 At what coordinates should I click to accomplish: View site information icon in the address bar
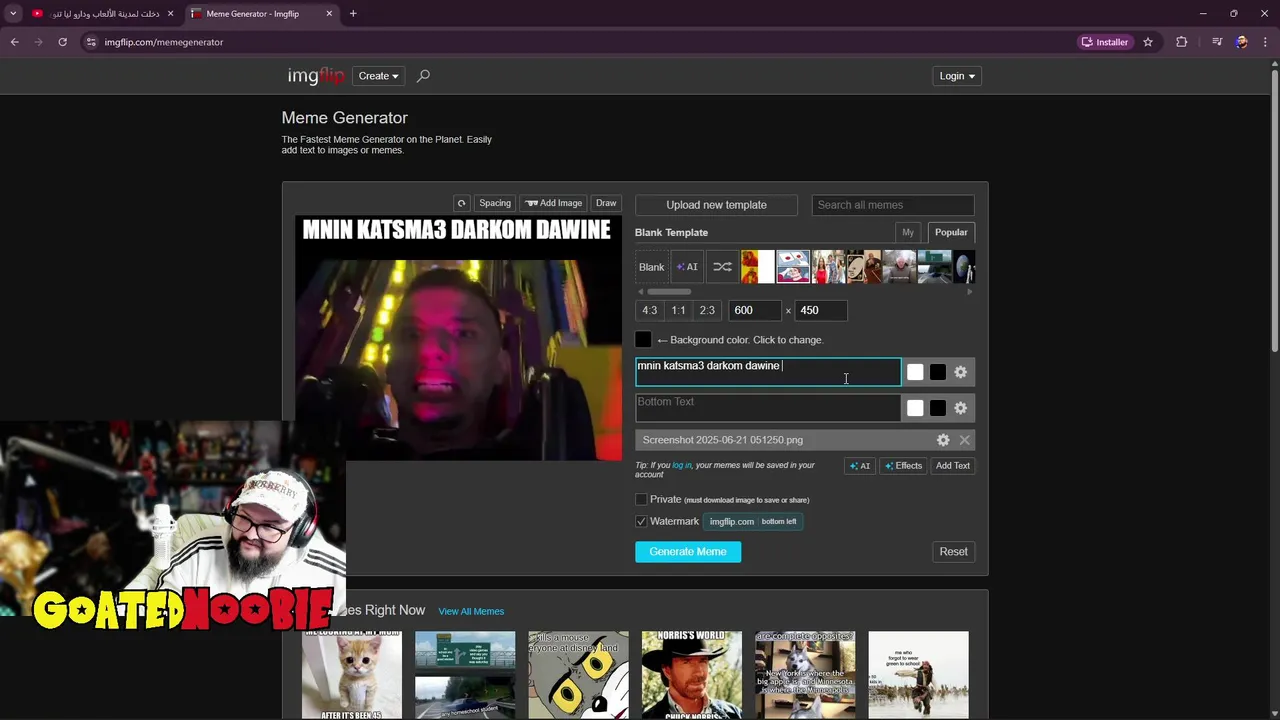coord(91,42)
